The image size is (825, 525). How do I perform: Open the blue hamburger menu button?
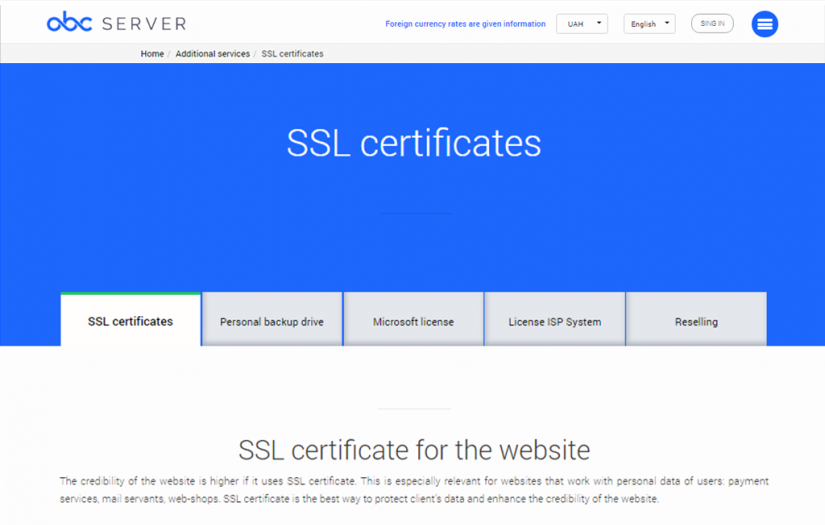click(x=764, y=24)
